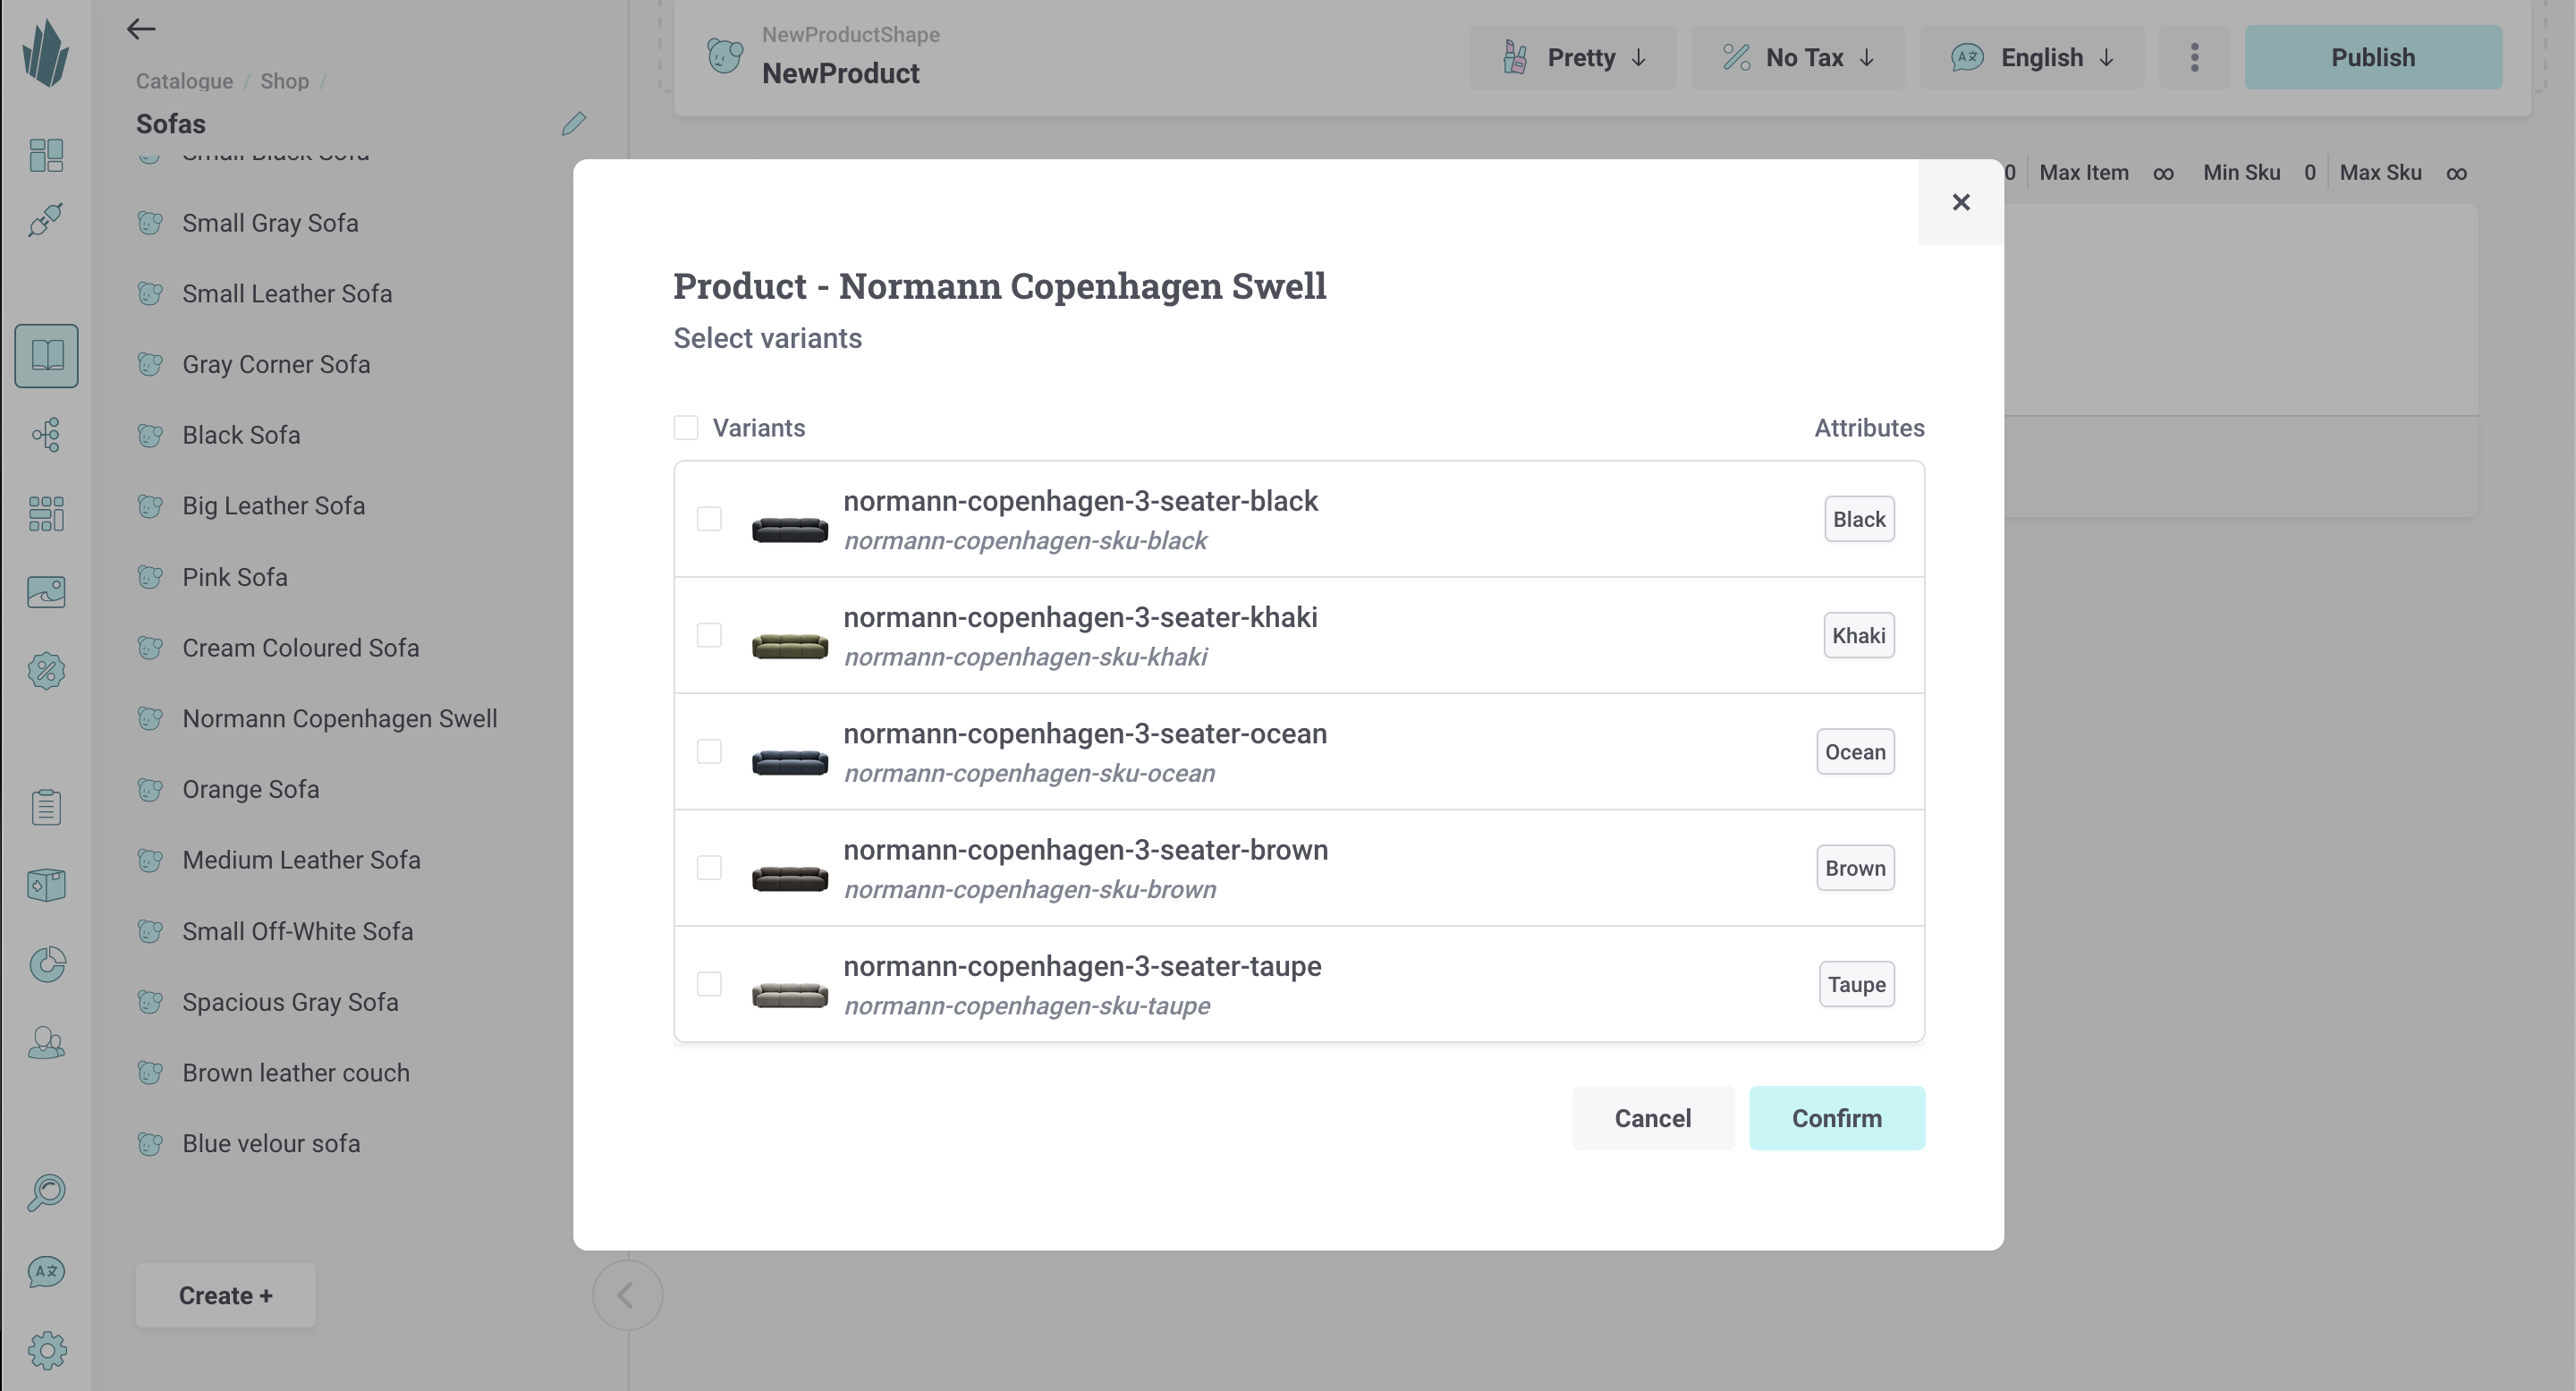2576x1391 pixels.
Task: Click the ocean sofa variant thumbnail
Action: (790, 762)
